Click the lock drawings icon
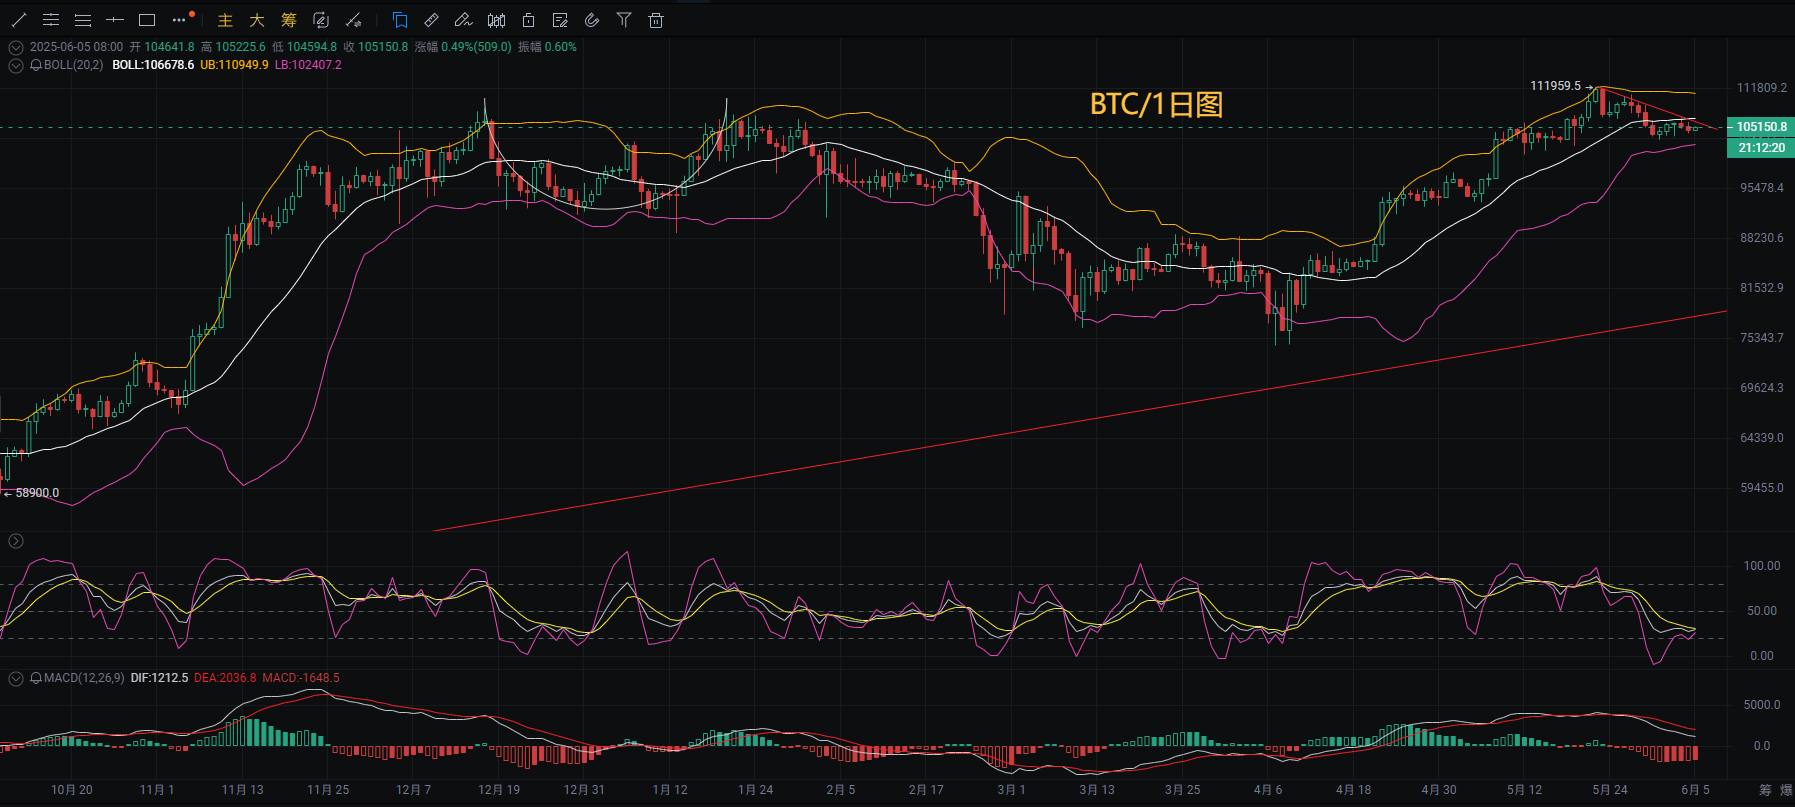1795x807 pixels. [528, 20]
